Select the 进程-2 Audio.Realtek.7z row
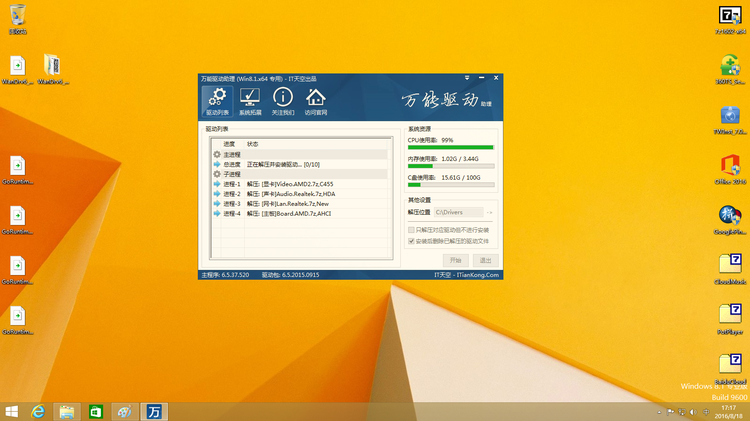The image size is (750, 421). [300, 194]
